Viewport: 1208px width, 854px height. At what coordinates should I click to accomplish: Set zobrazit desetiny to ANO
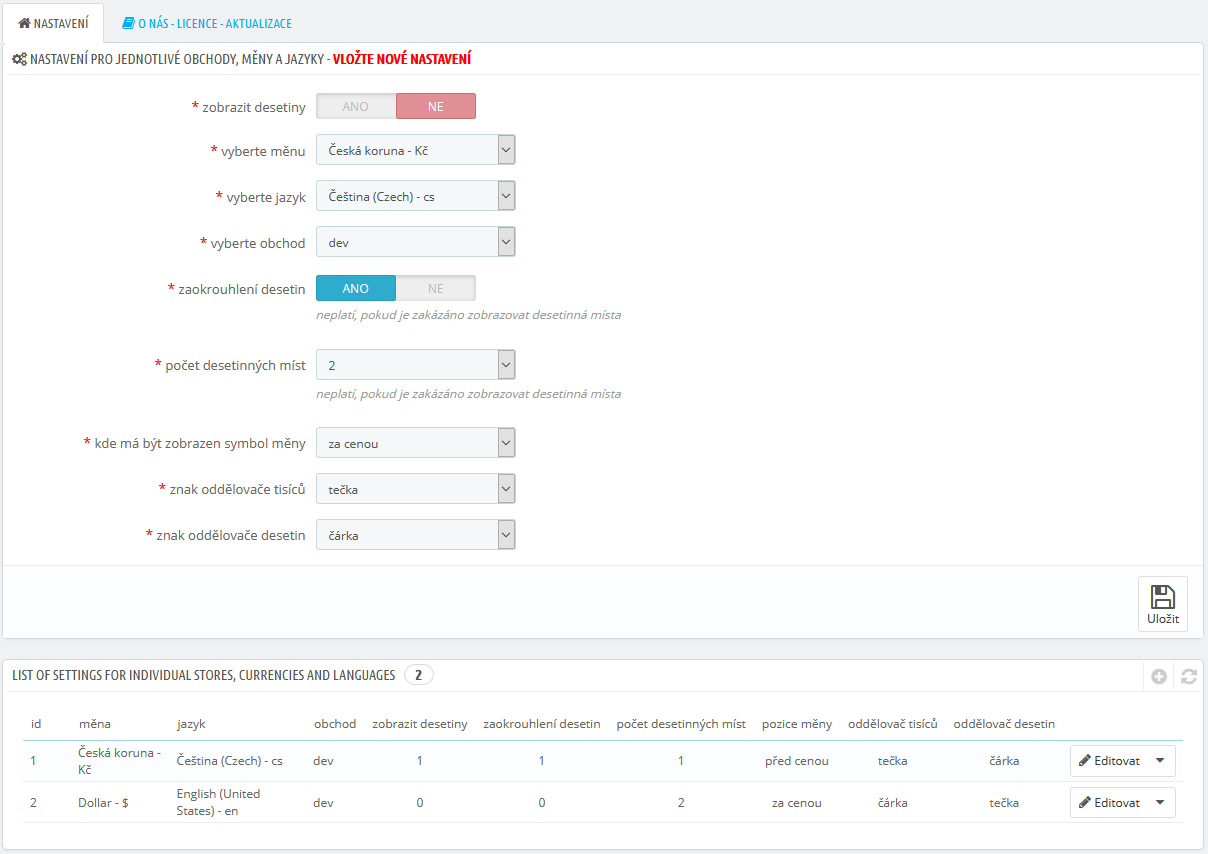click(356, 106)
